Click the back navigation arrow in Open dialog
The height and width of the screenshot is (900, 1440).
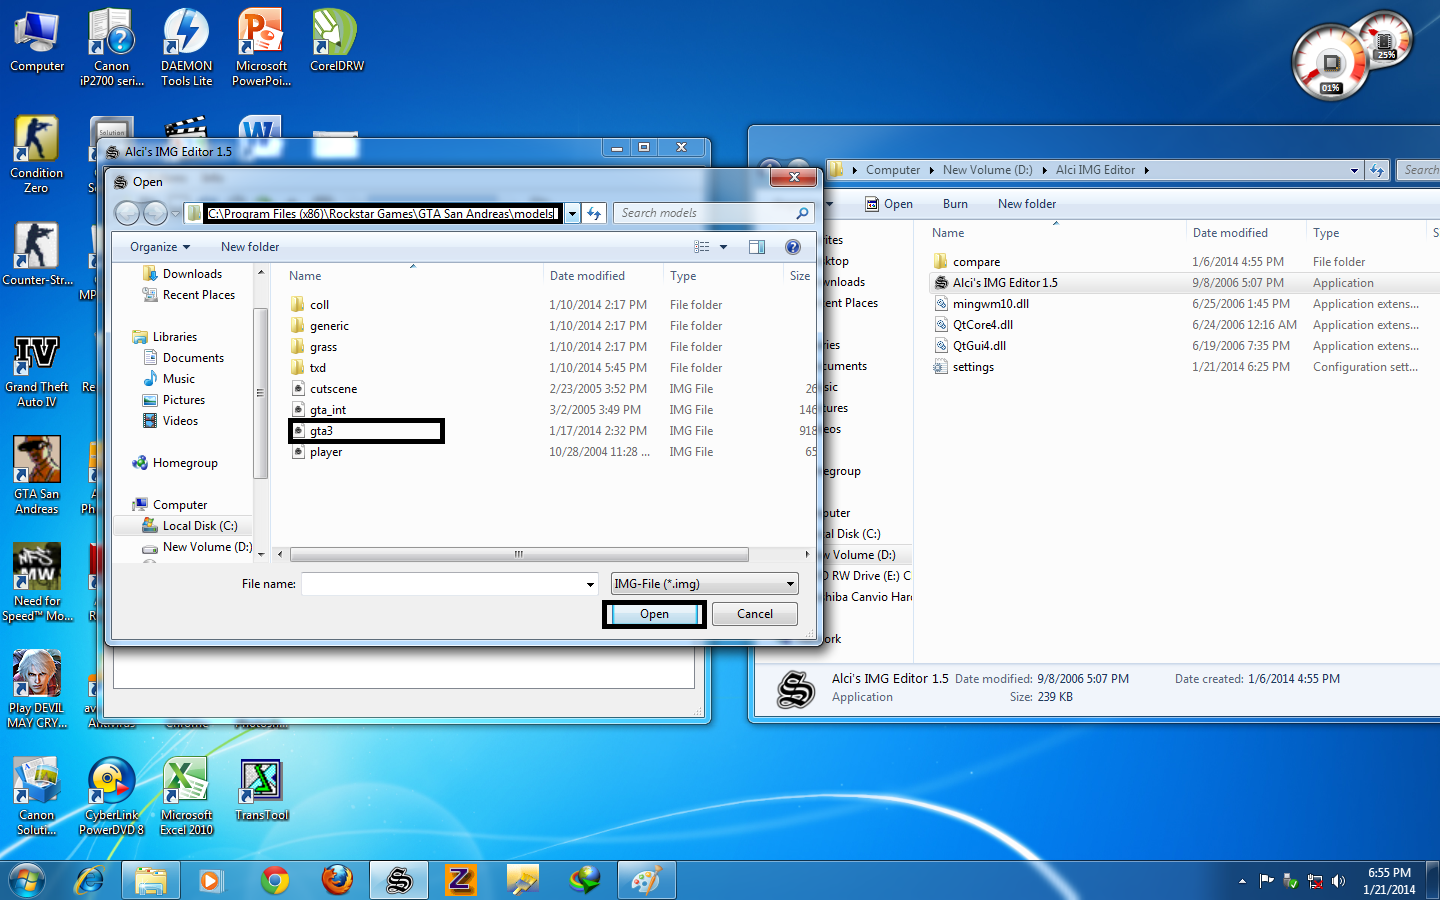[x=127, y=212]
